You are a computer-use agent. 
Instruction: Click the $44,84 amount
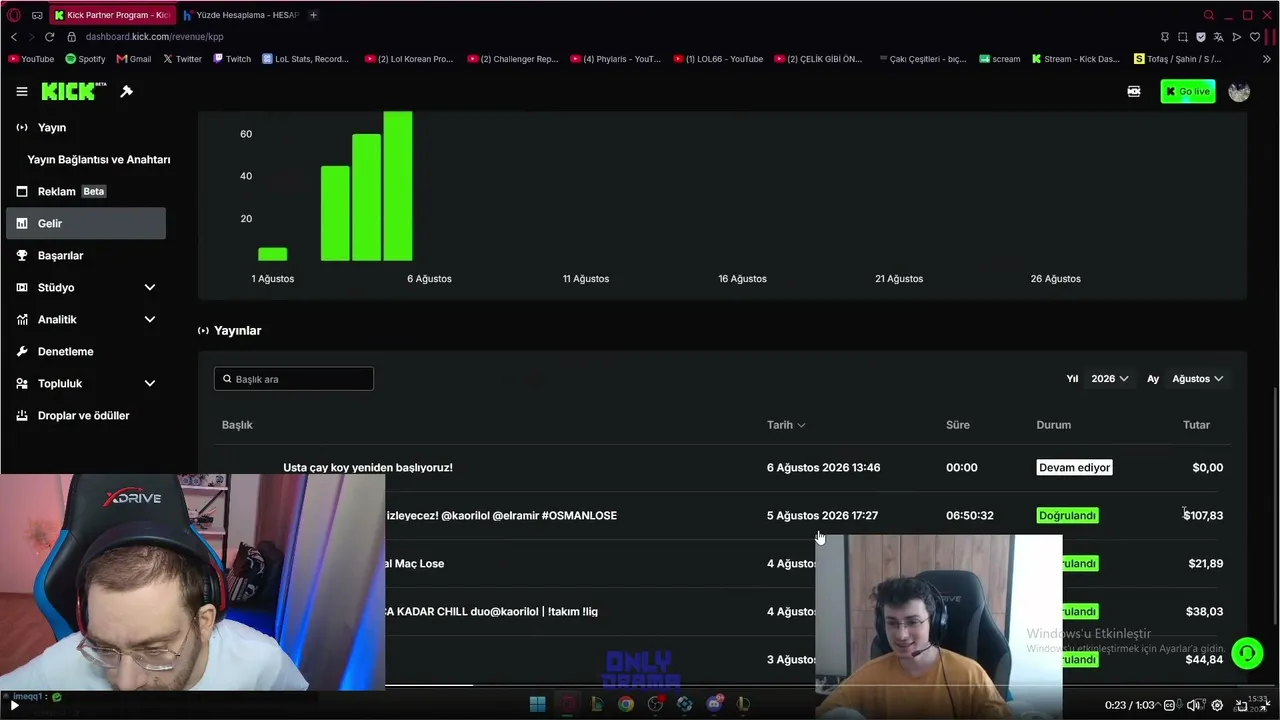(1204, 659)
